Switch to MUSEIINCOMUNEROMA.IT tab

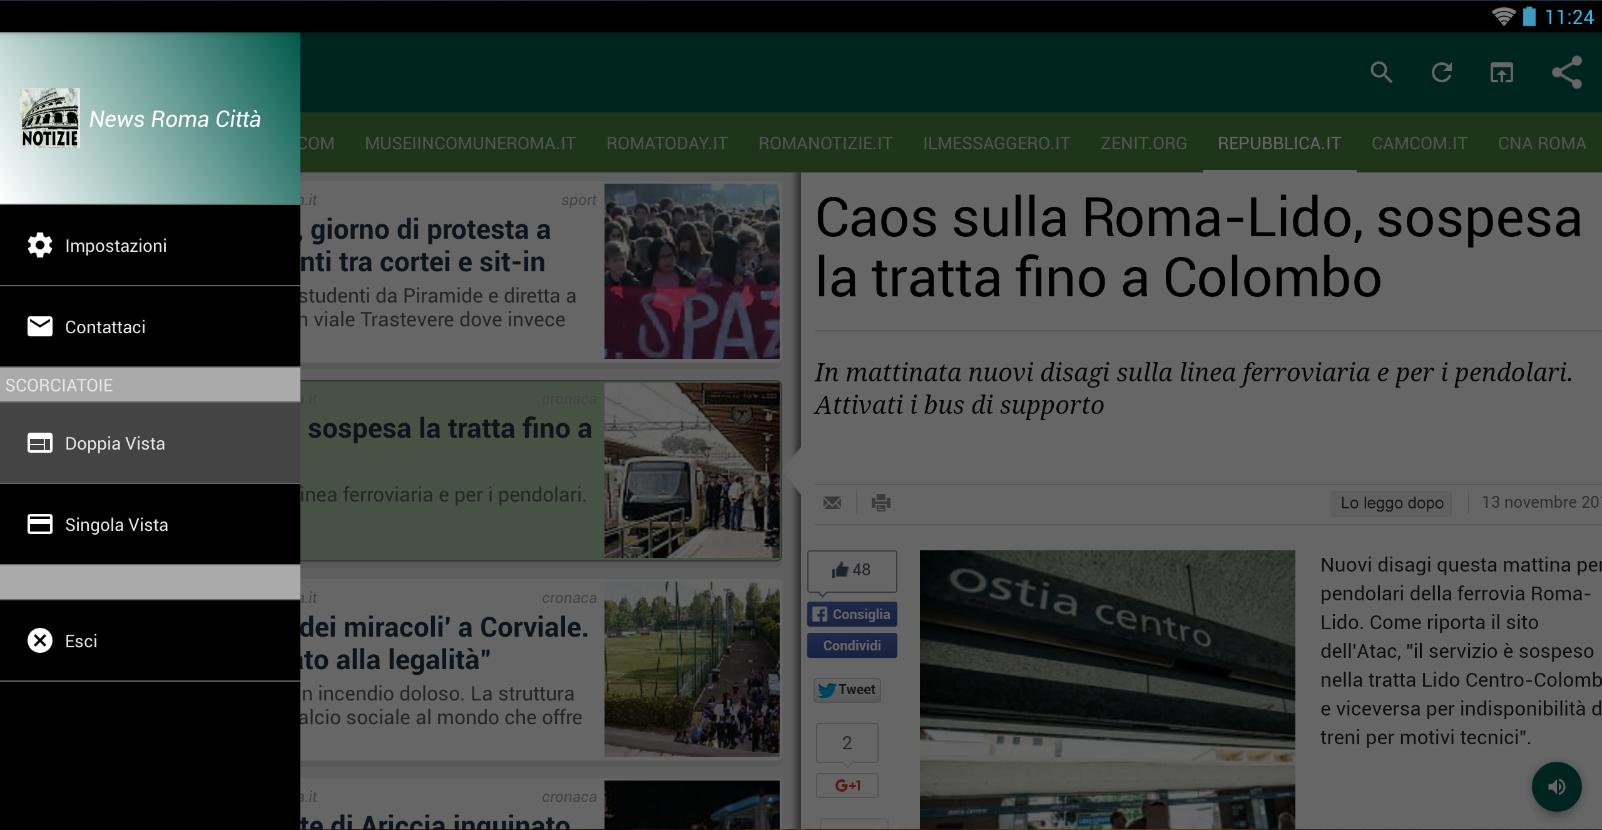(x=470, y=143)
